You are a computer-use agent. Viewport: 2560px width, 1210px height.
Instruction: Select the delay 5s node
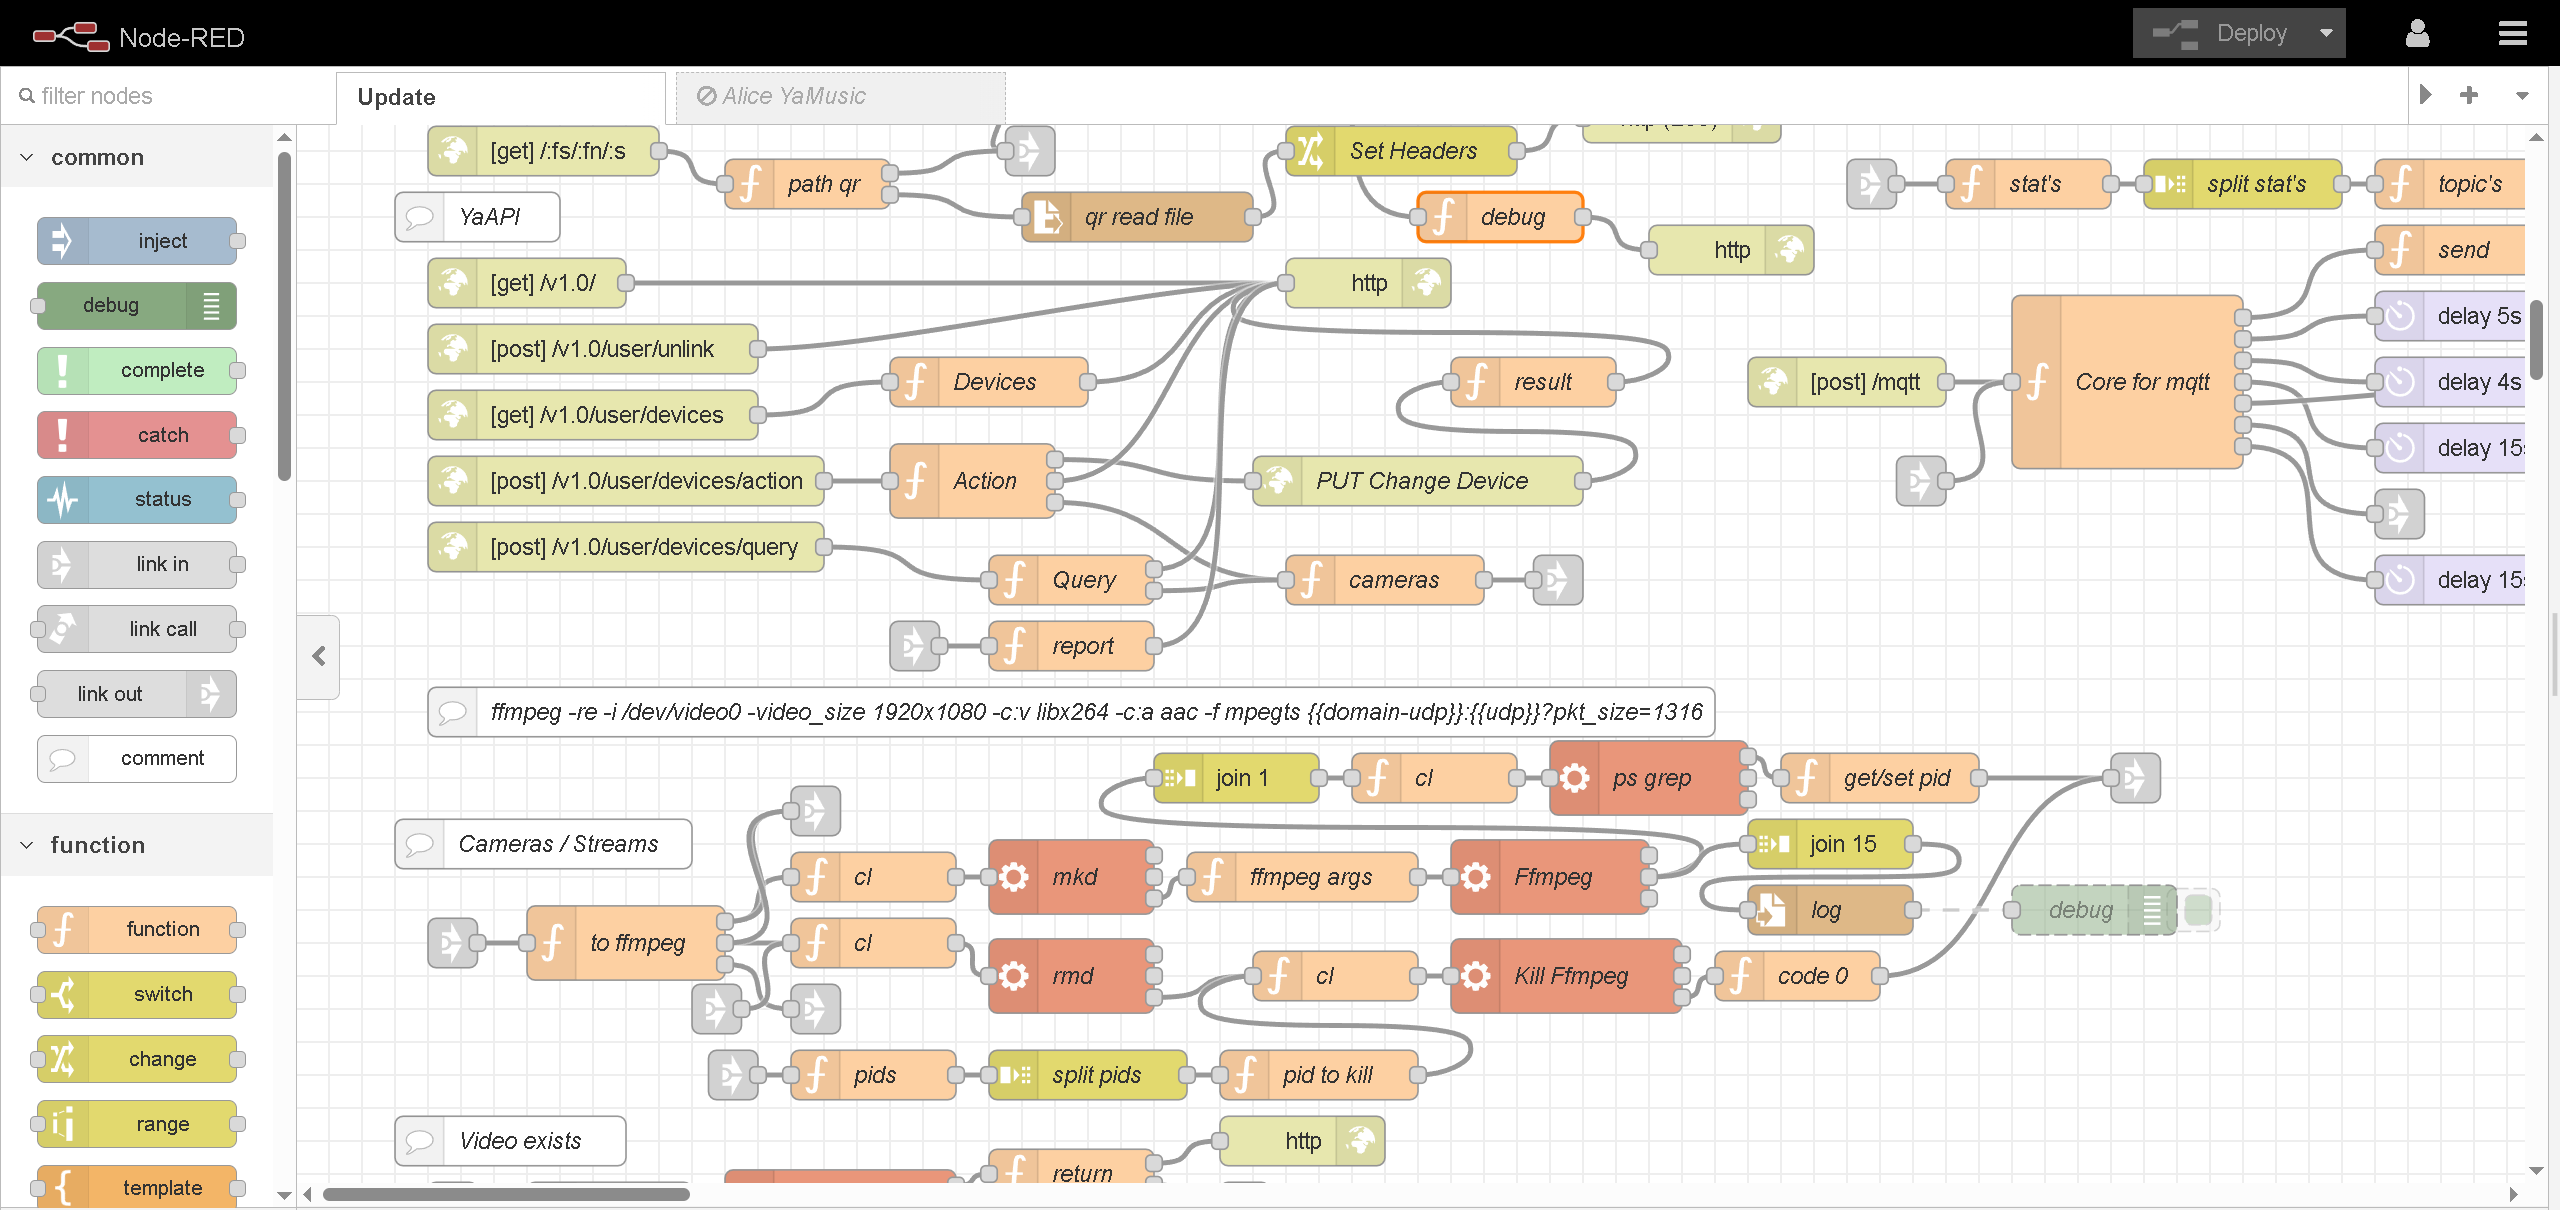tap(2470, 316)
